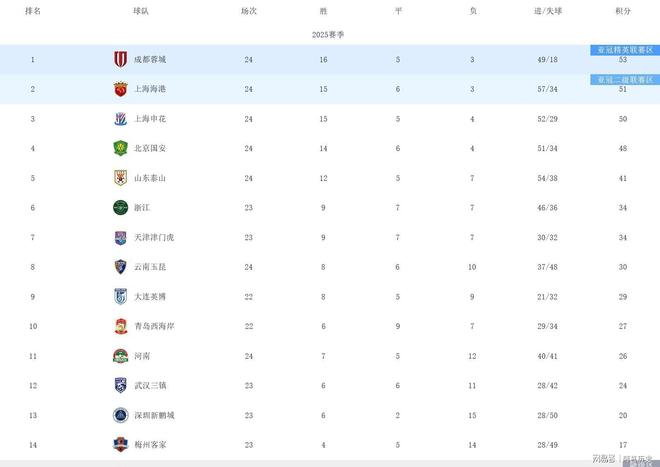Open the 上海海港 team name link

pos(150,89)
